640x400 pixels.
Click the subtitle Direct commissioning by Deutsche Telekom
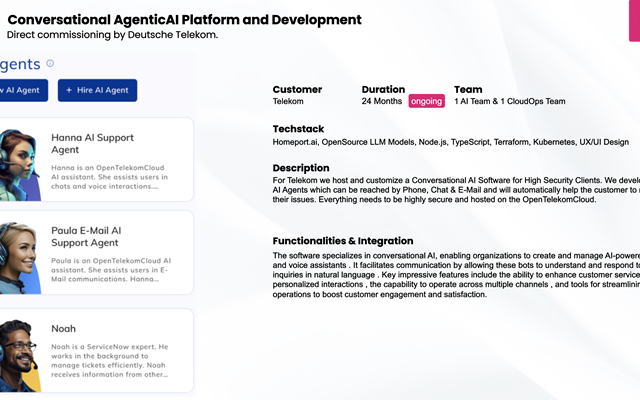click(112, 35)
